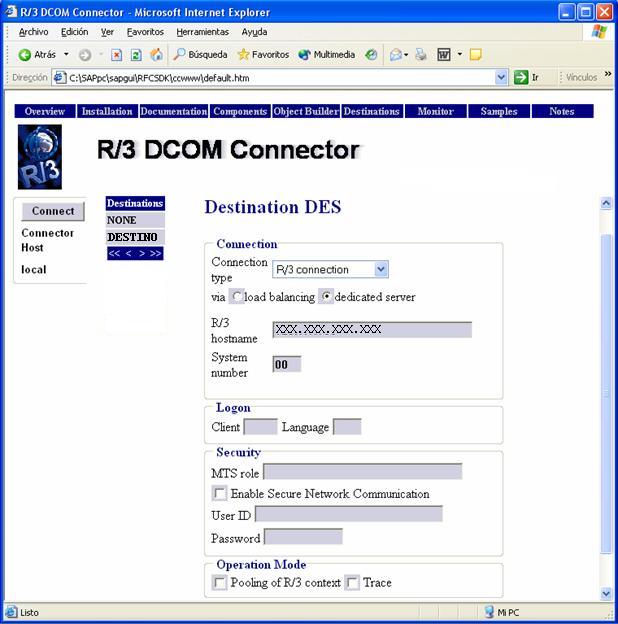Viewport: 618px width, 624px height.
Task: Click the page icon in address bar
Action: (x=59, y=77)
